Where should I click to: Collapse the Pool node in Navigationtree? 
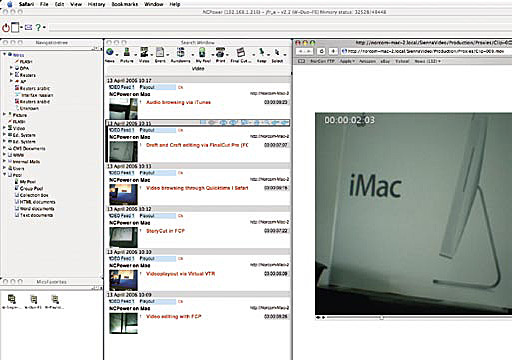tap(5, 174)
